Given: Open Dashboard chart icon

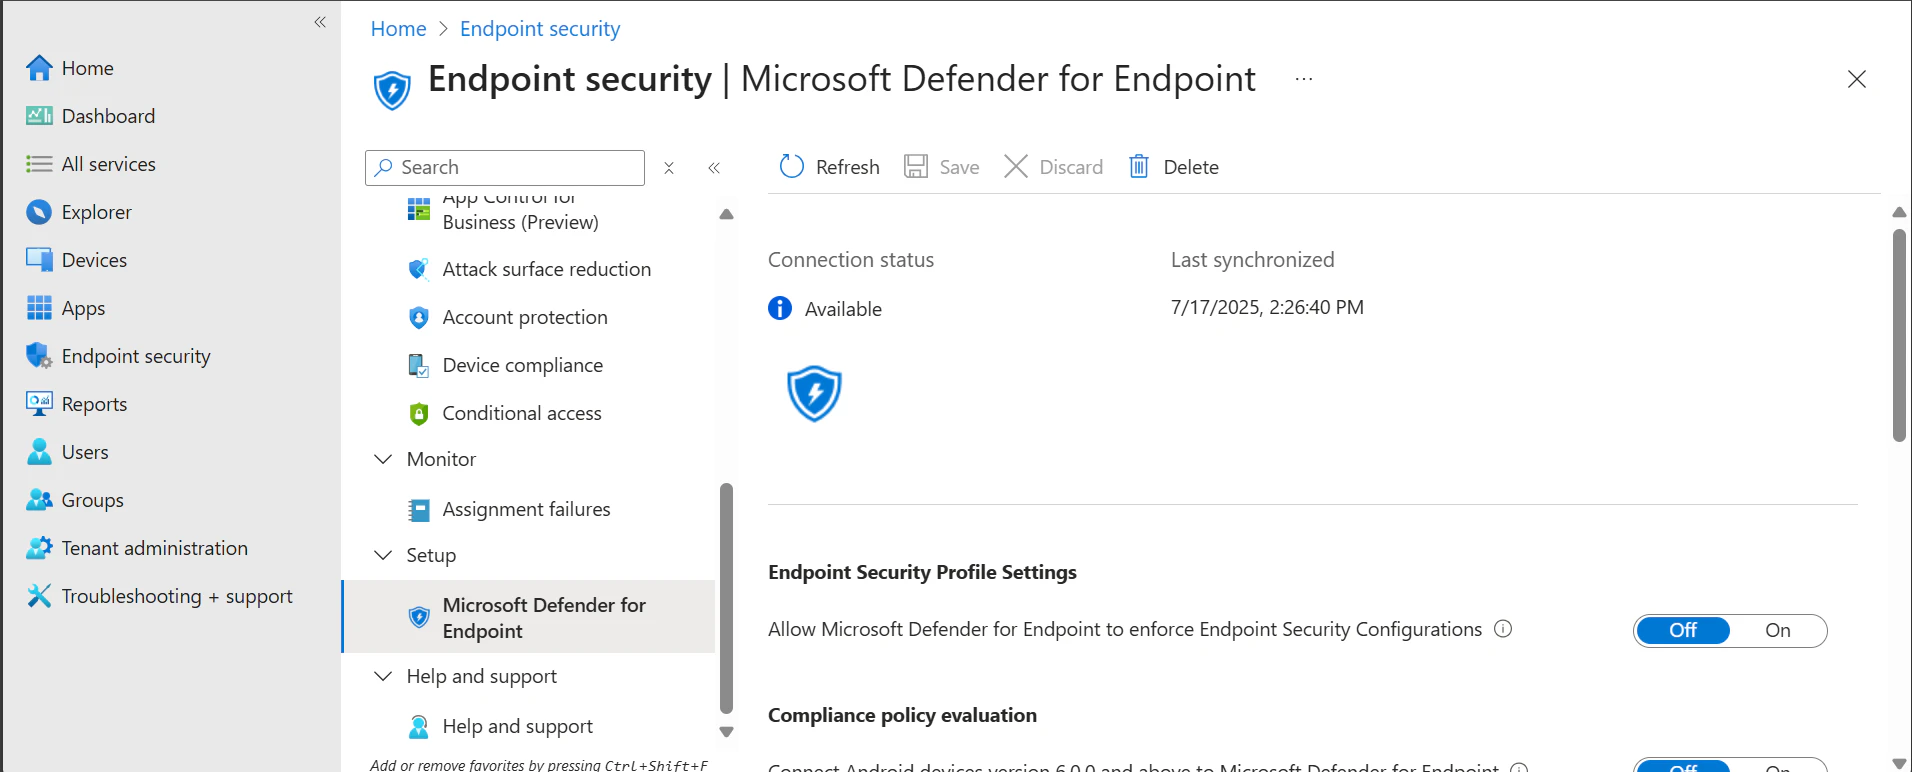Looking at the screenshot, I should pyautogui.click(x=39, y=116).
